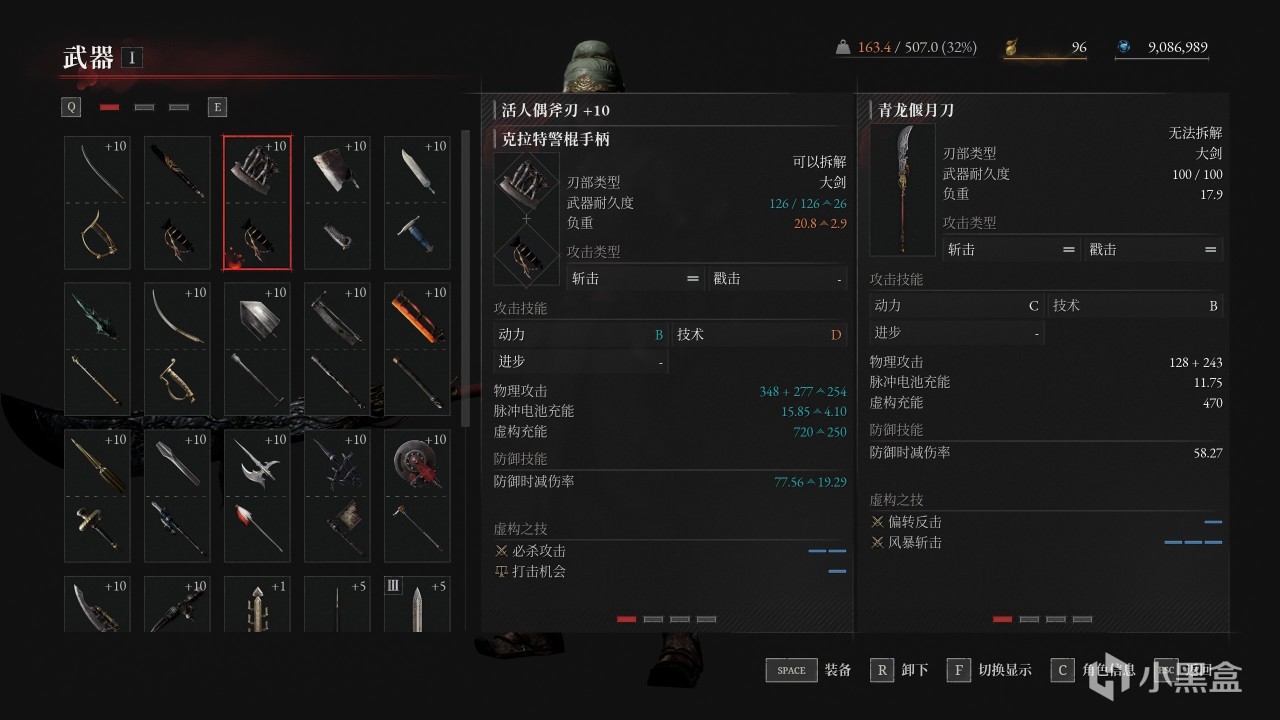This screenshot has width=1280, height=720.
Task: Switch to next category with E key
Action: pos(217,107)
